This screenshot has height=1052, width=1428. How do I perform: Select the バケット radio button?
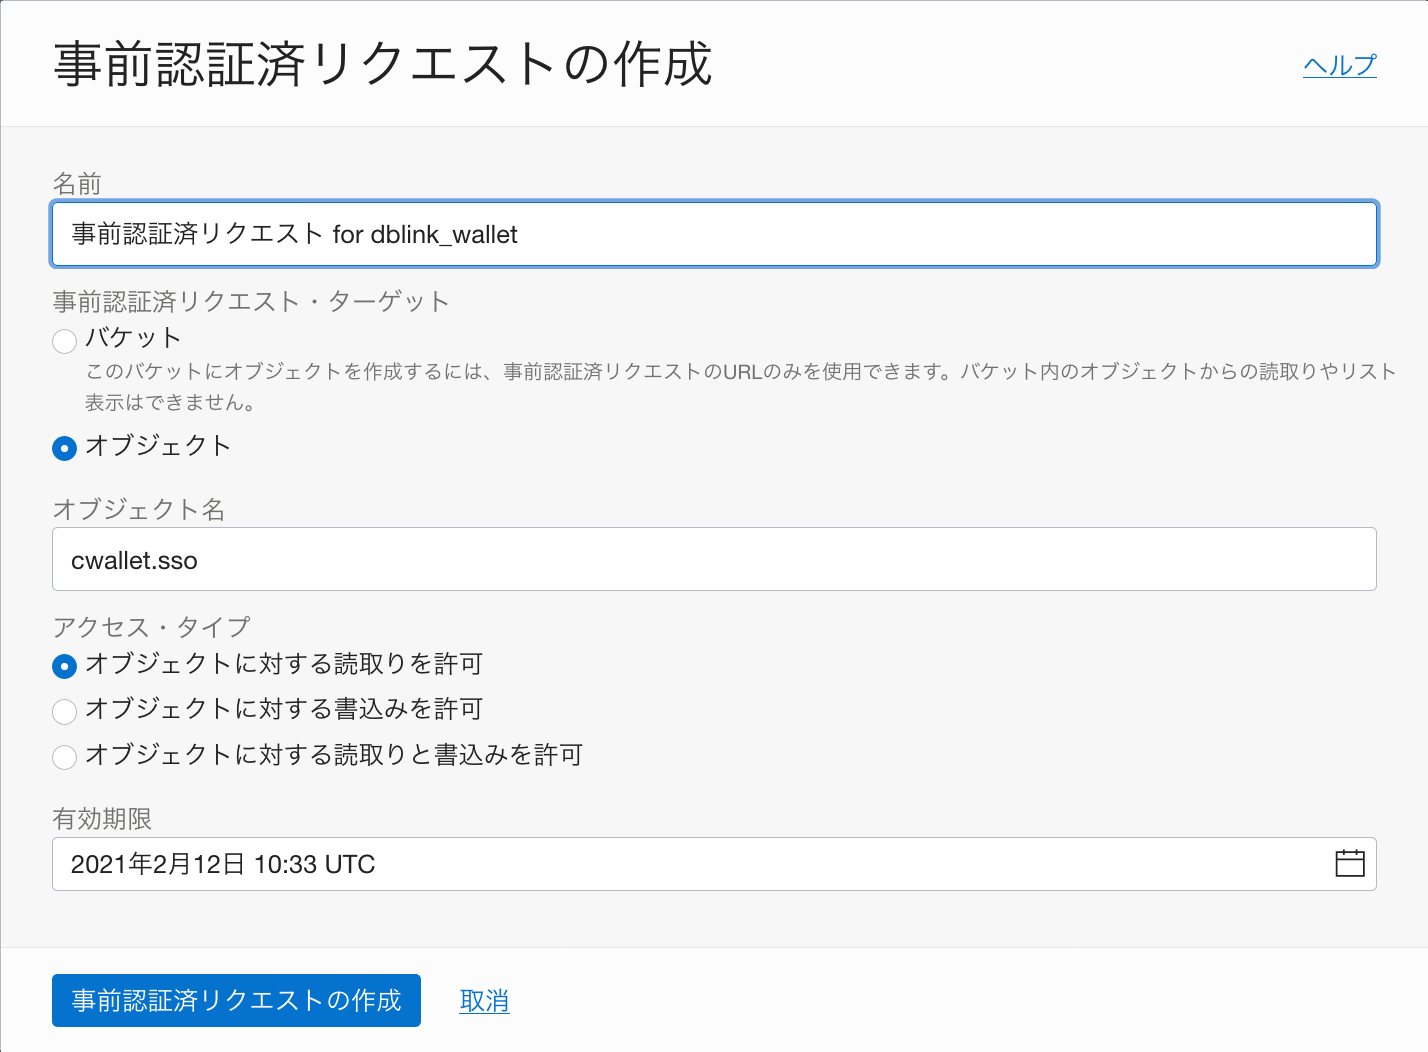coord(64,341)
